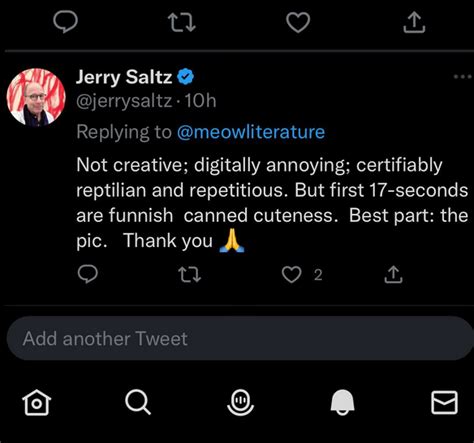Open the Spaces microphone tab

coord(240,402)
